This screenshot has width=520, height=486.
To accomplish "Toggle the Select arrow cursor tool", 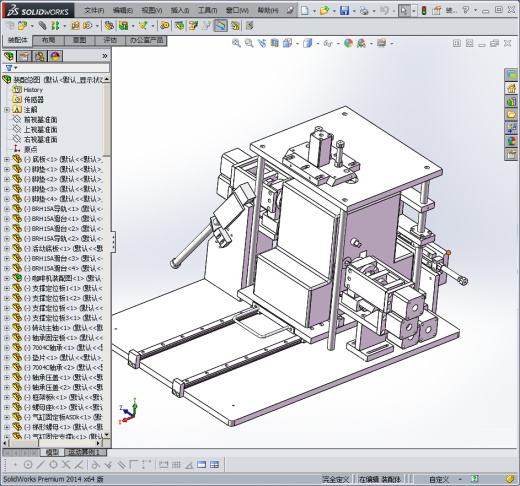I will [x=404, y=11].
